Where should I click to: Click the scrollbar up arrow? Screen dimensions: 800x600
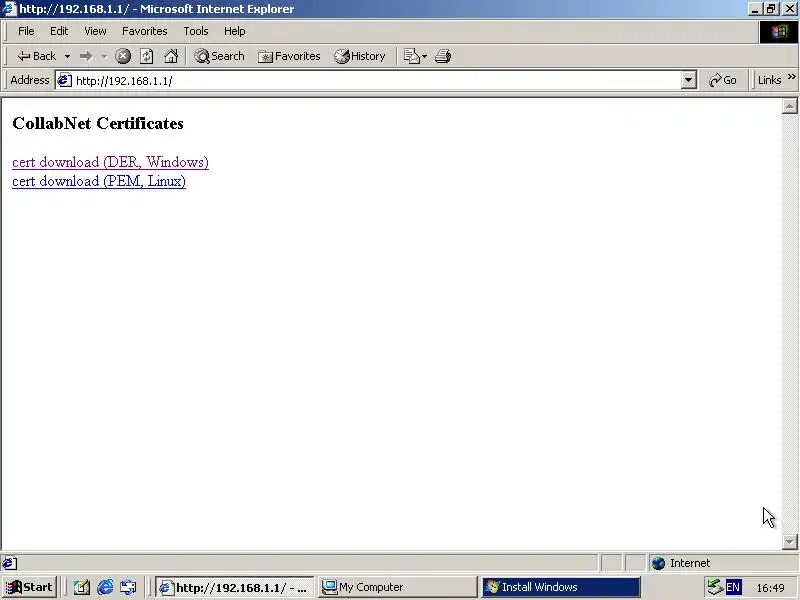(x=789, y=106)
